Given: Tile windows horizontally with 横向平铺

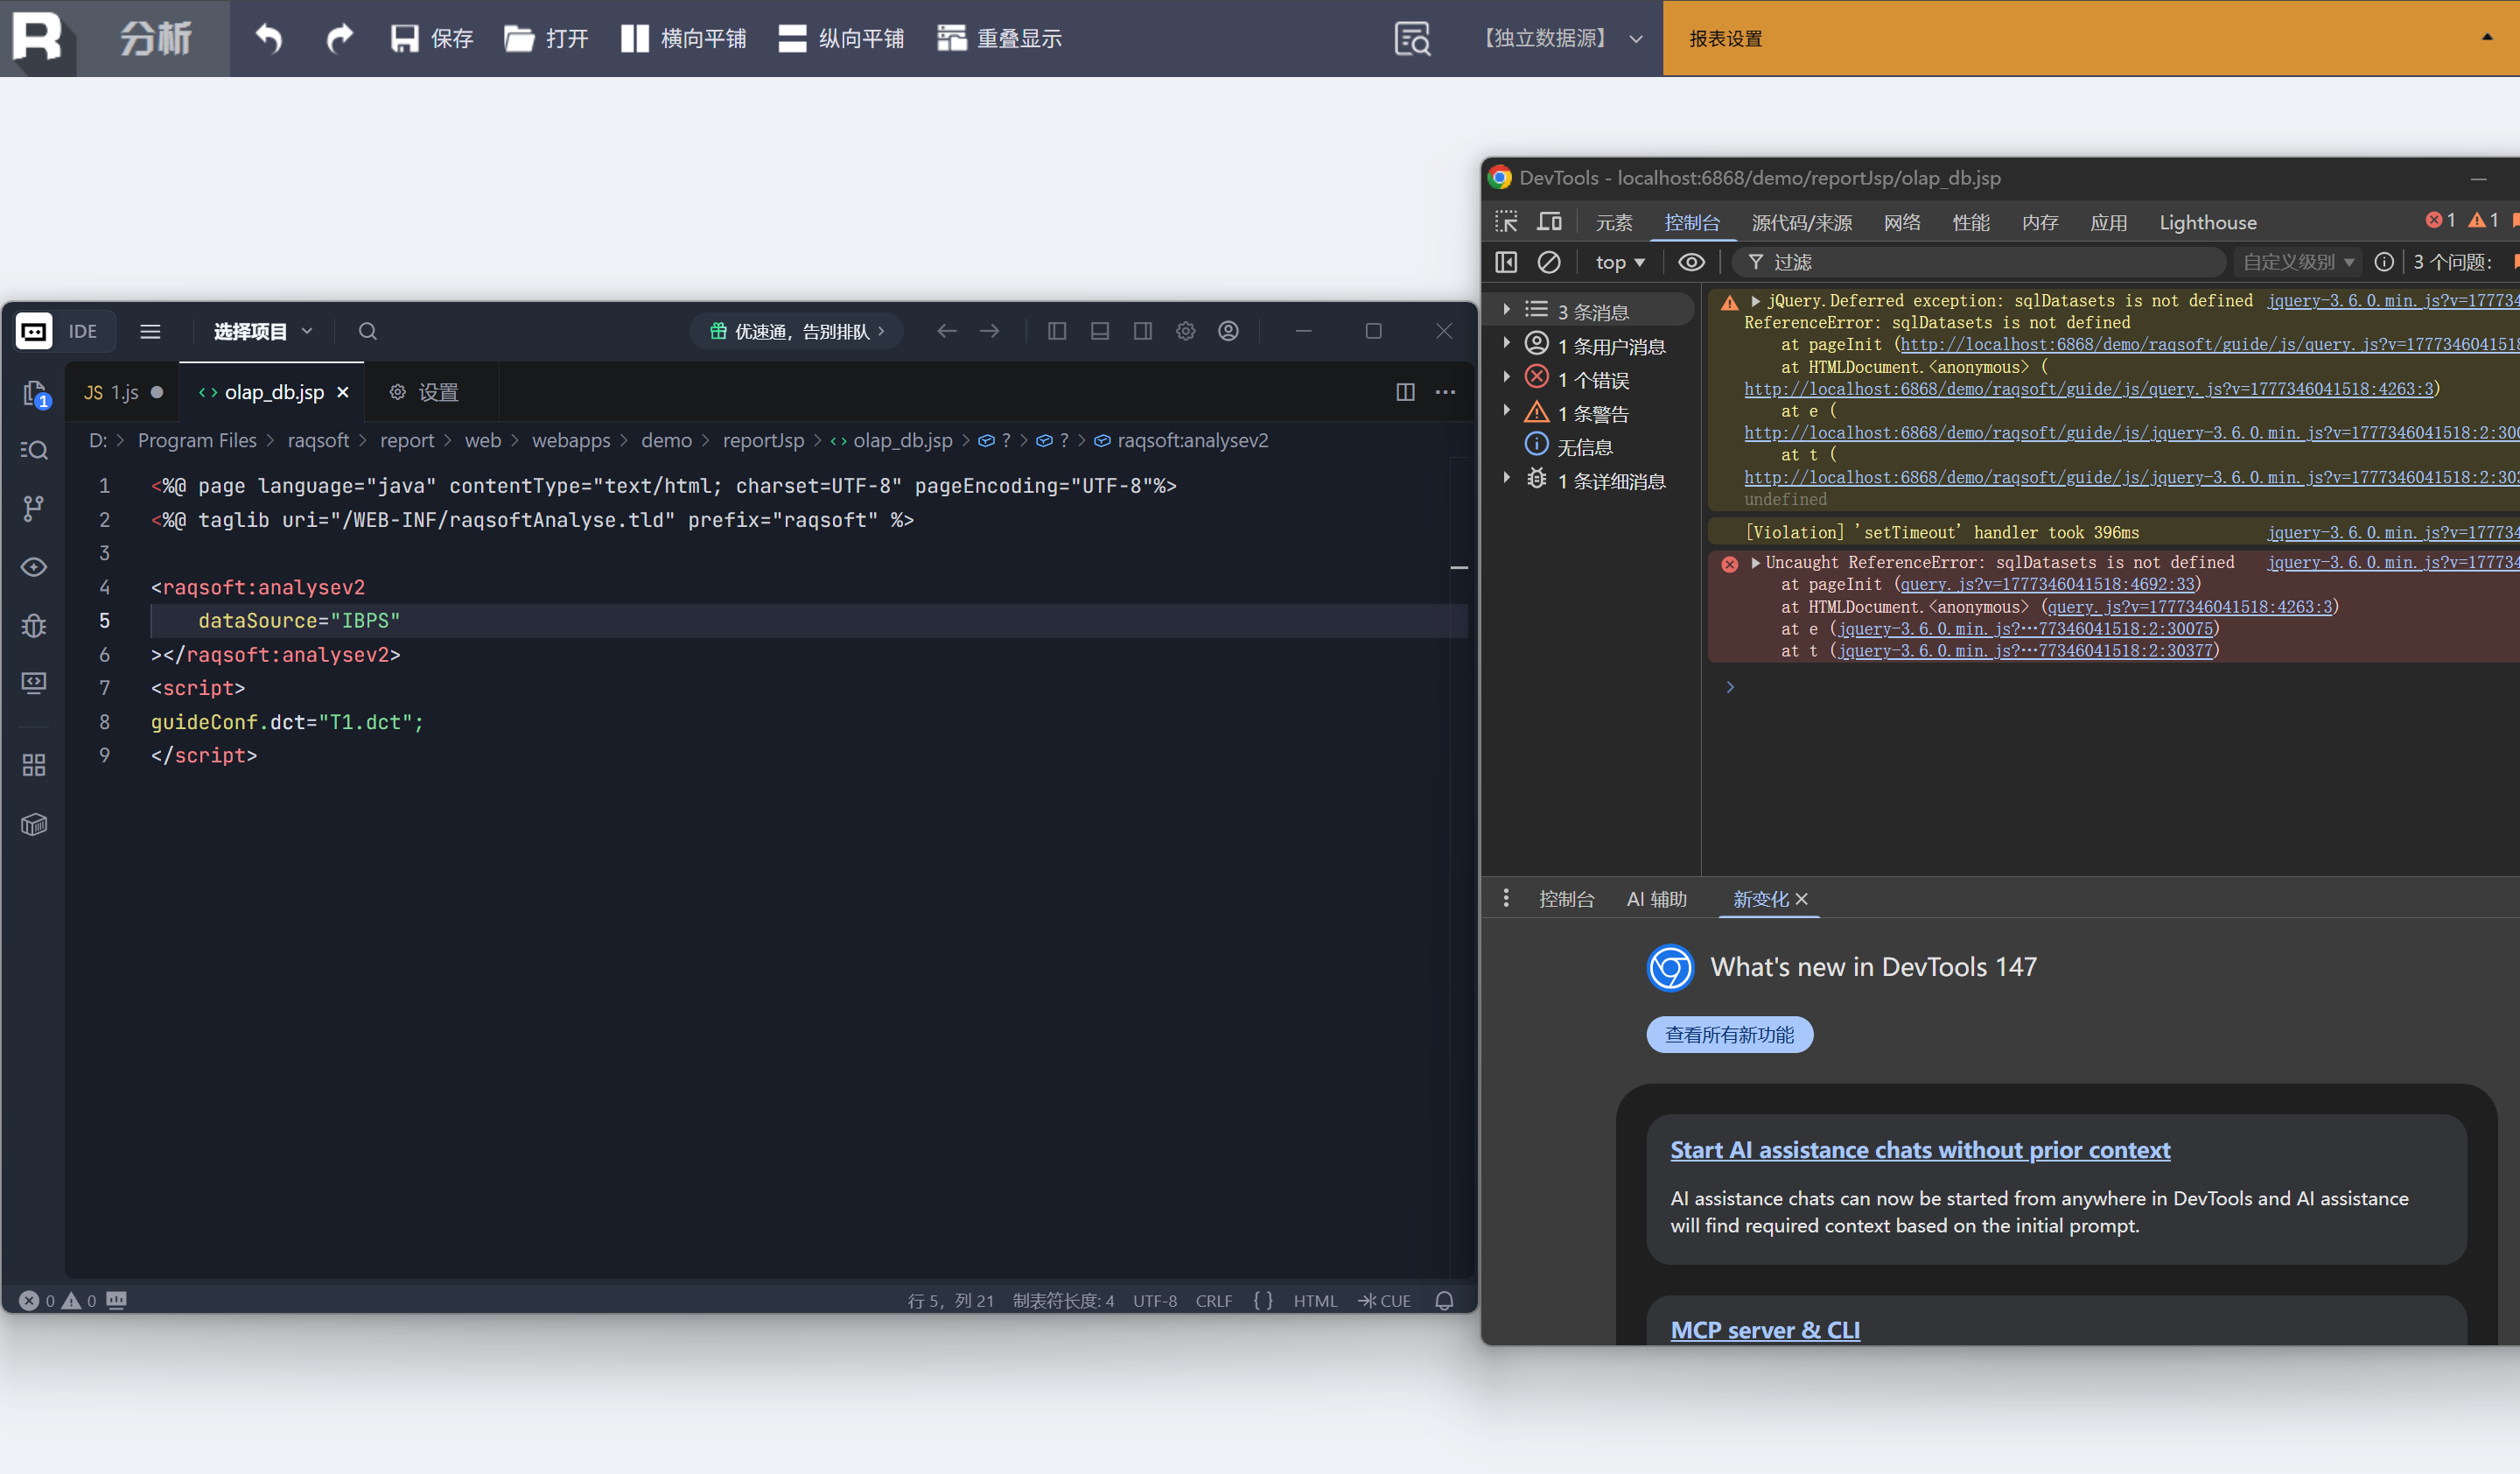Looking at the screenshot, I should point(683,38).
